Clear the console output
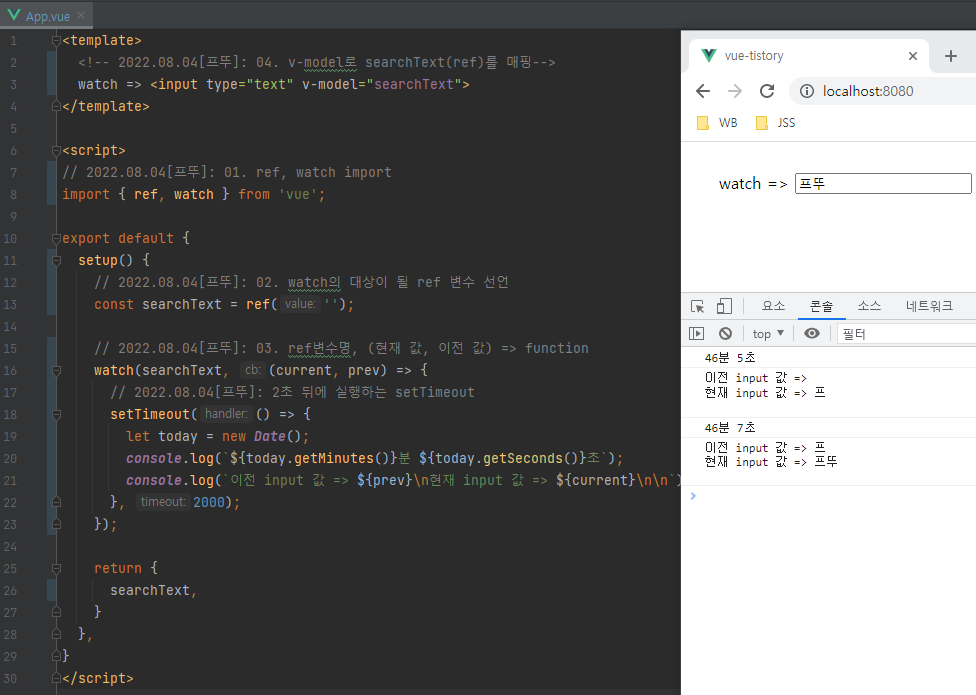The width and height of the screenshot is (976, 695). pyautogui.click(x=725, y=334)
